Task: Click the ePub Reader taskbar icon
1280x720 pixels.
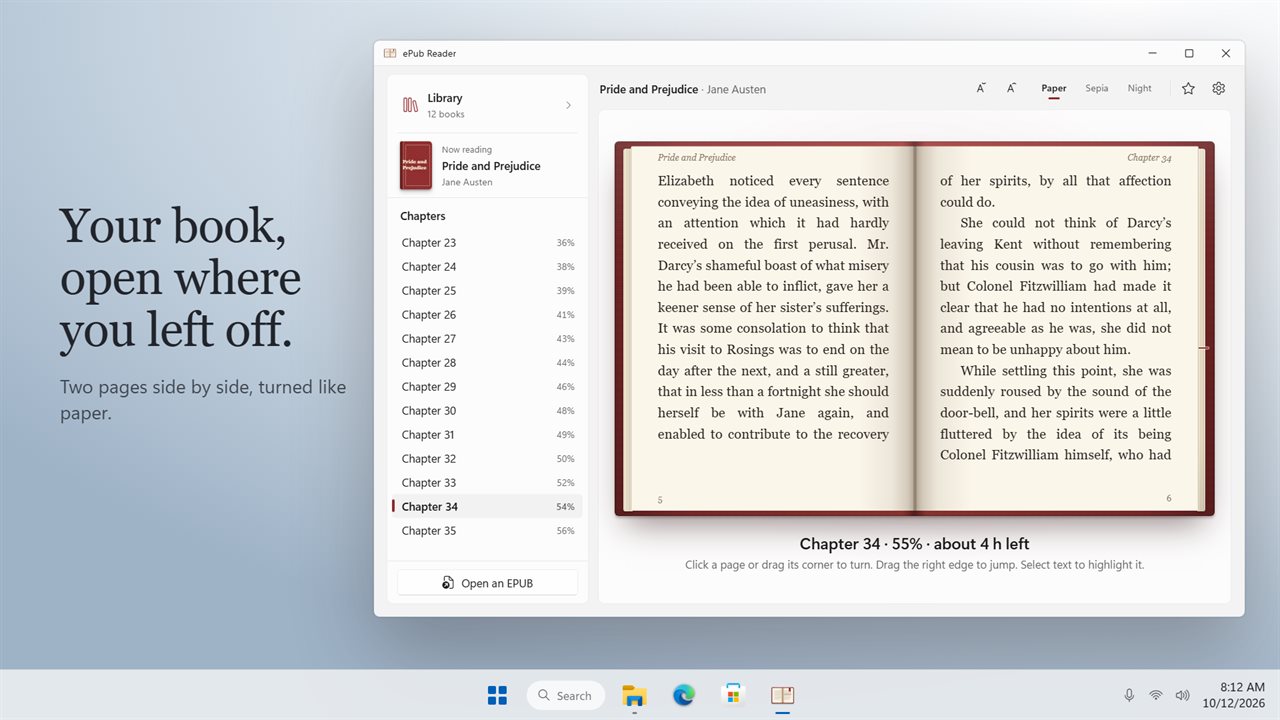Action: (x=782, y=695)
